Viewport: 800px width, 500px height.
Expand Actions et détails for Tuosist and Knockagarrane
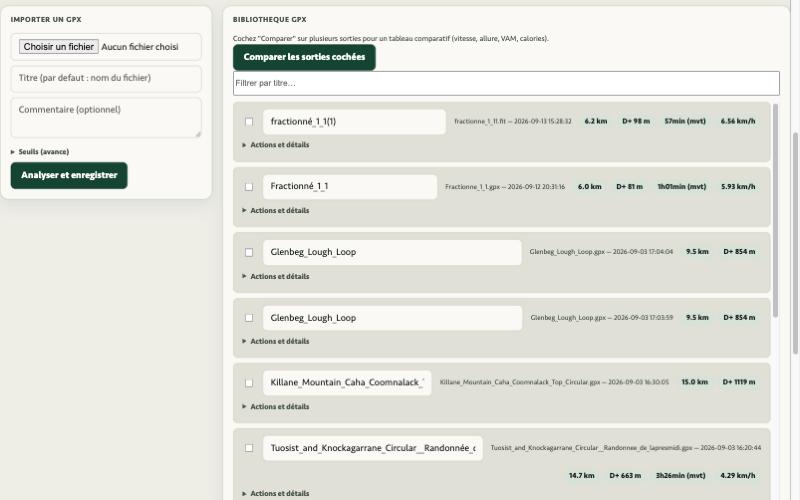[276, 493]
